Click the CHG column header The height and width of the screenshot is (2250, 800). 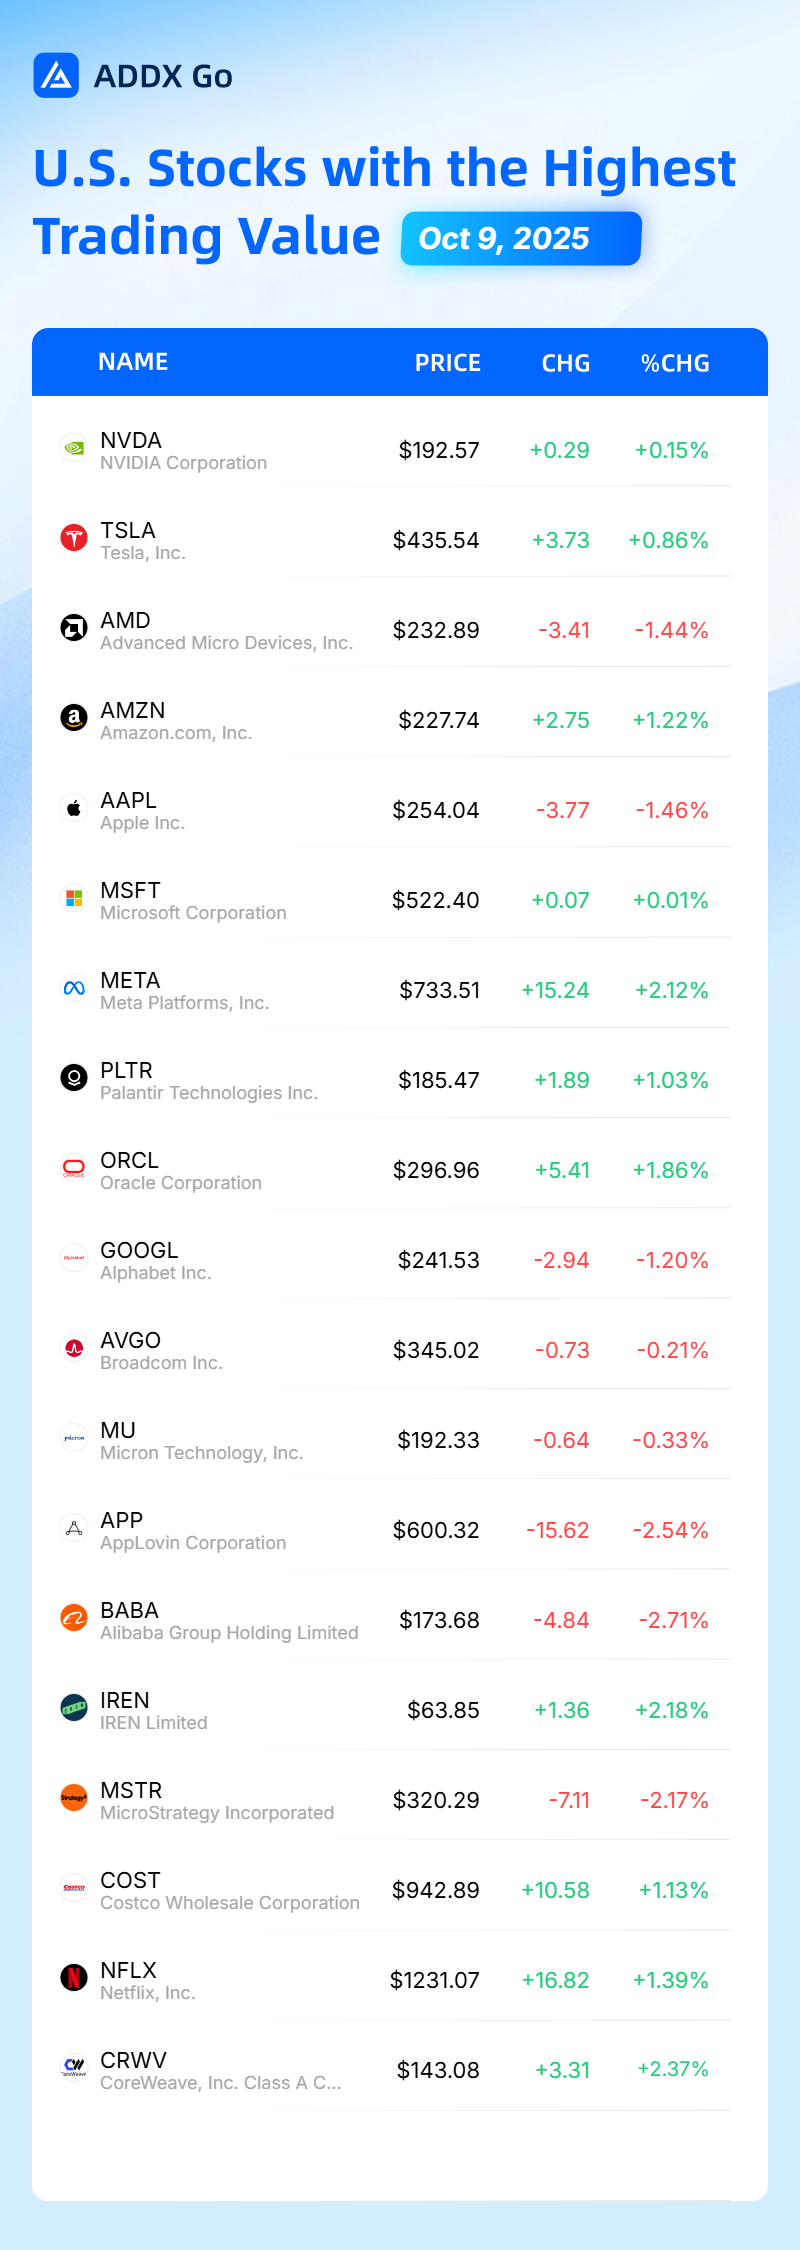pyautogui.click(x=566, y=363)
